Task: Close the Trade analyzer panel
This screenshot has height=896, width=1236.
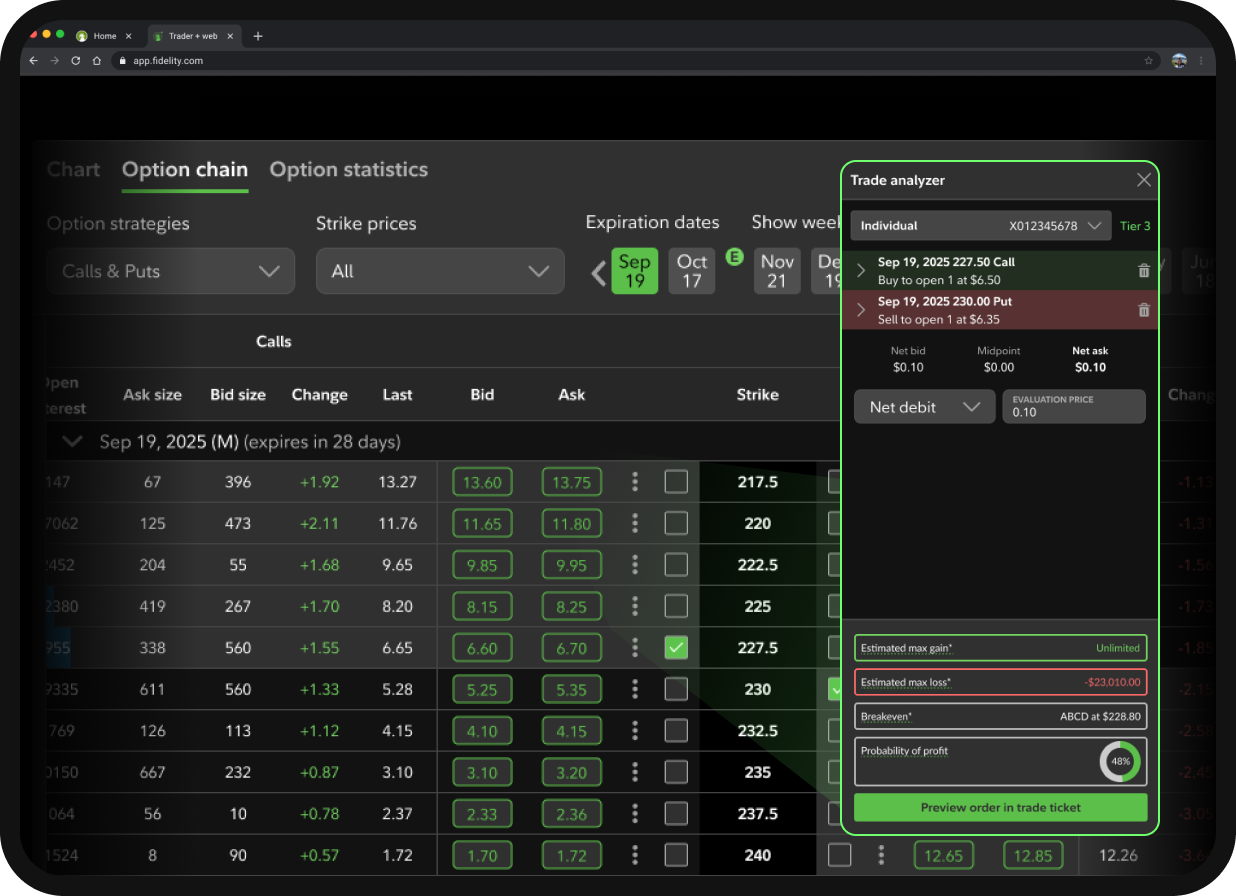Action: coord(1144,180)
